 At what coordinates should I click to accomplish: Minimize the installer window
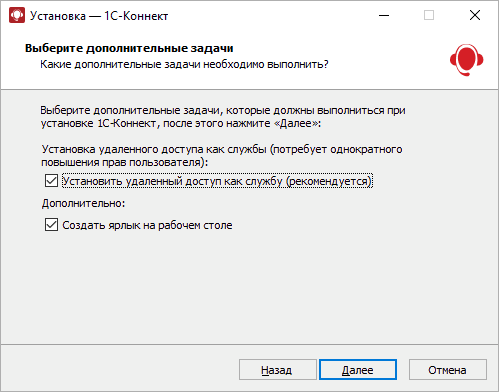click(x=384, y=15)
